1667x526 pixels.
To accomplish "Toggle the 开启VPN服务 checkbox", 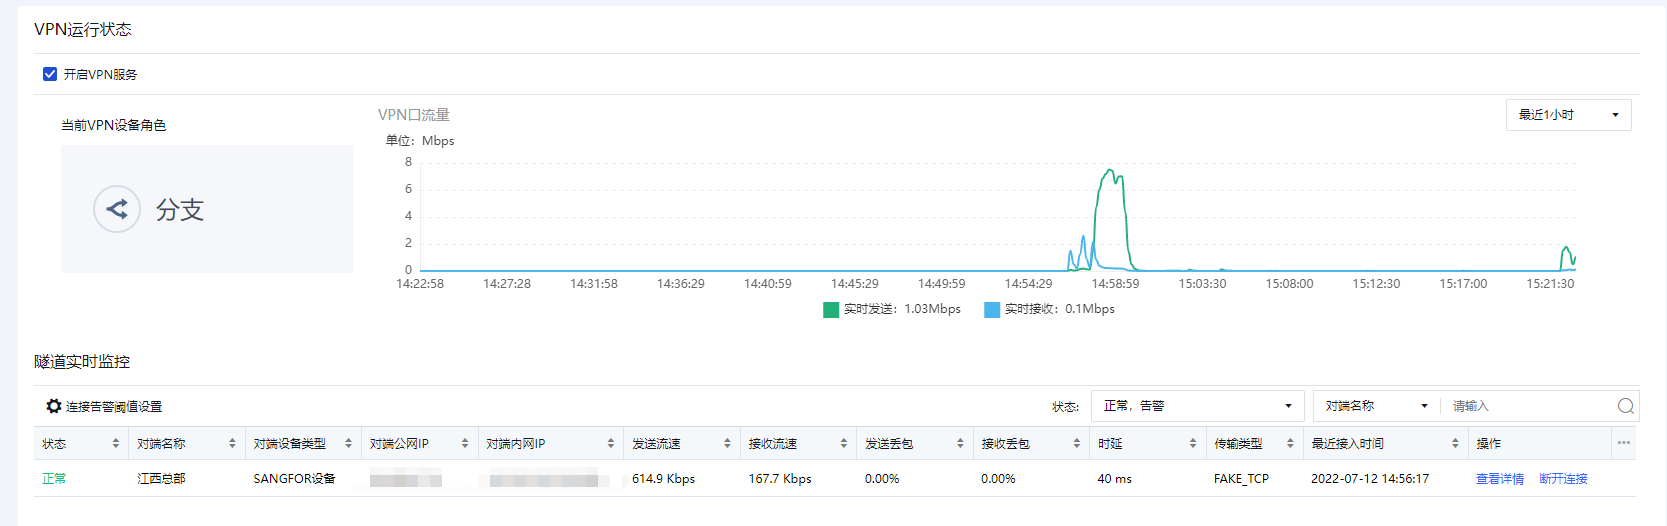I will pos(50,74).
